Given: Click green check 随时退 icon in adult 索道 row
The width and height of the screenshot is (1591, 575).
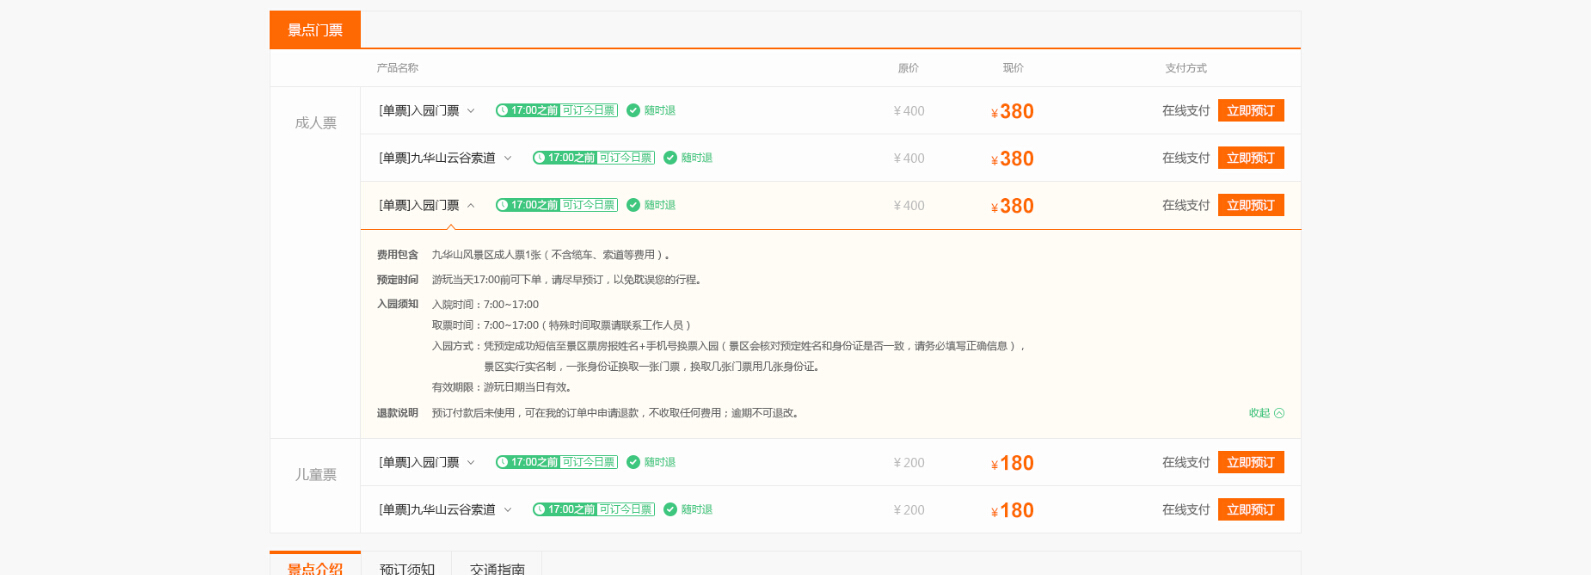Looking at the screenshot, I should tap(670, 158).
